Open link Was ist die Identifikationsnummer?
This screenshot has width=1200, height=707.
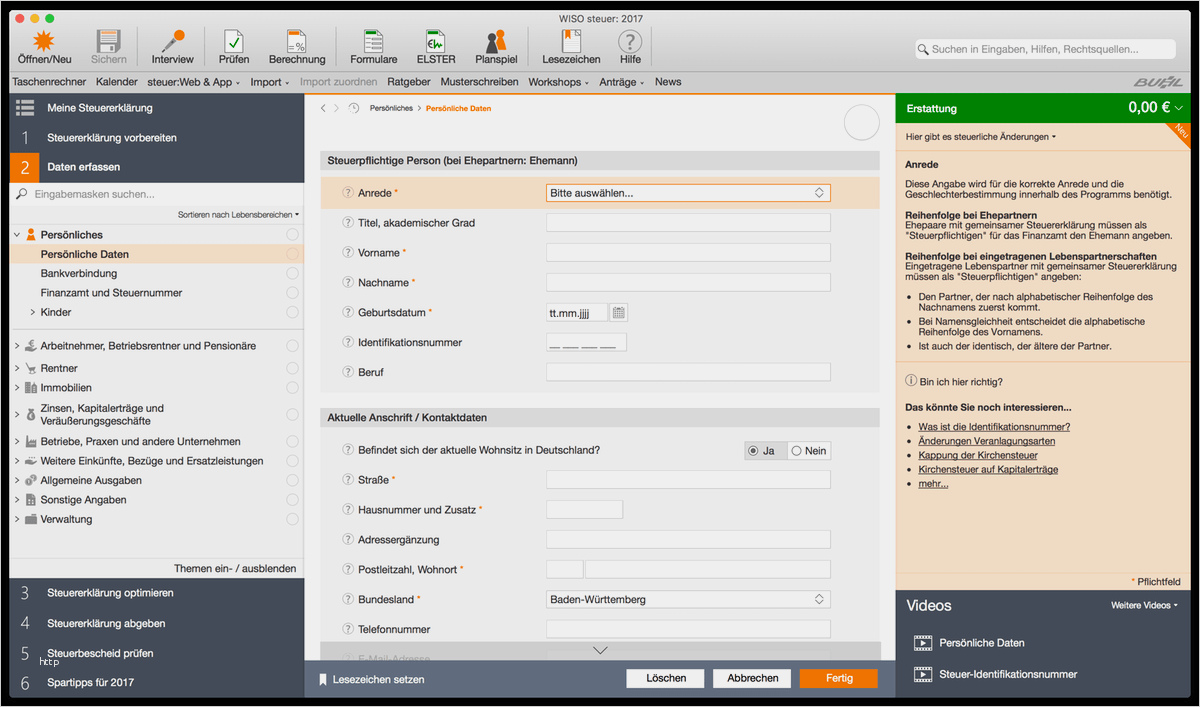click(994, 427)
